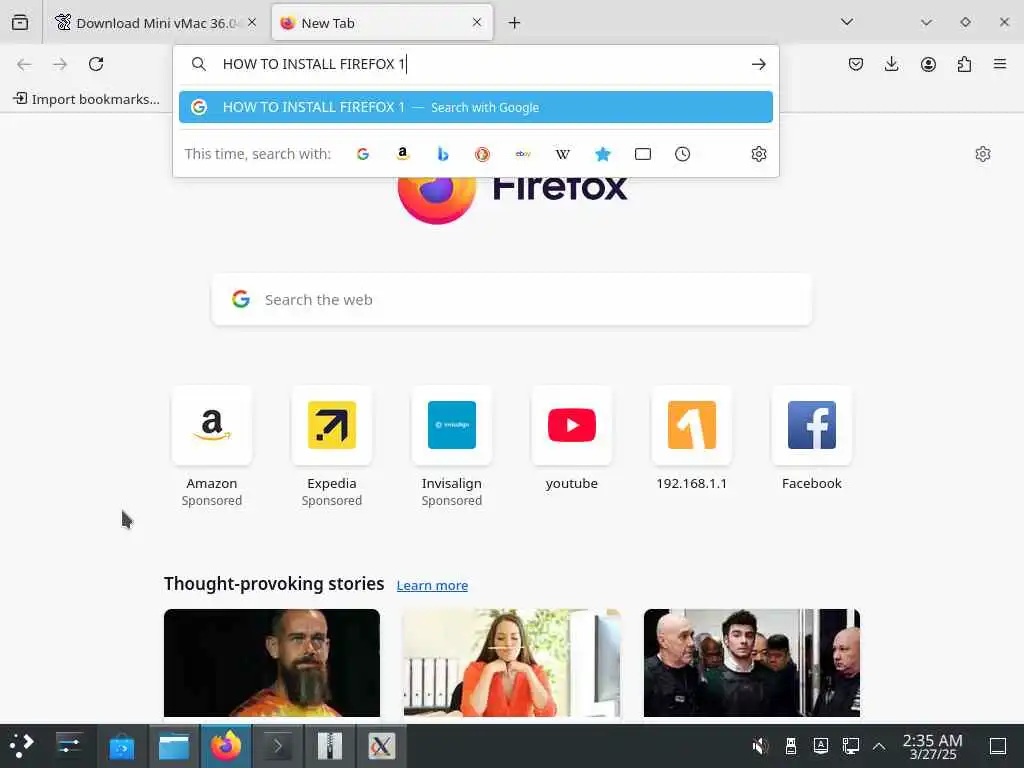Search this time with Bing

[x=443, y=154]
